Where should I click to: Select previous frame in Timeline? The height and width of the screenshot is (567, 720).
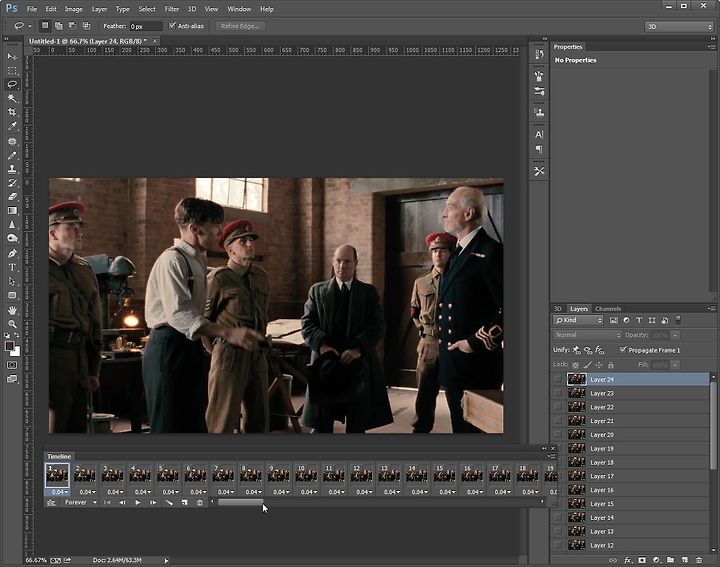click(x=122, y=503)
